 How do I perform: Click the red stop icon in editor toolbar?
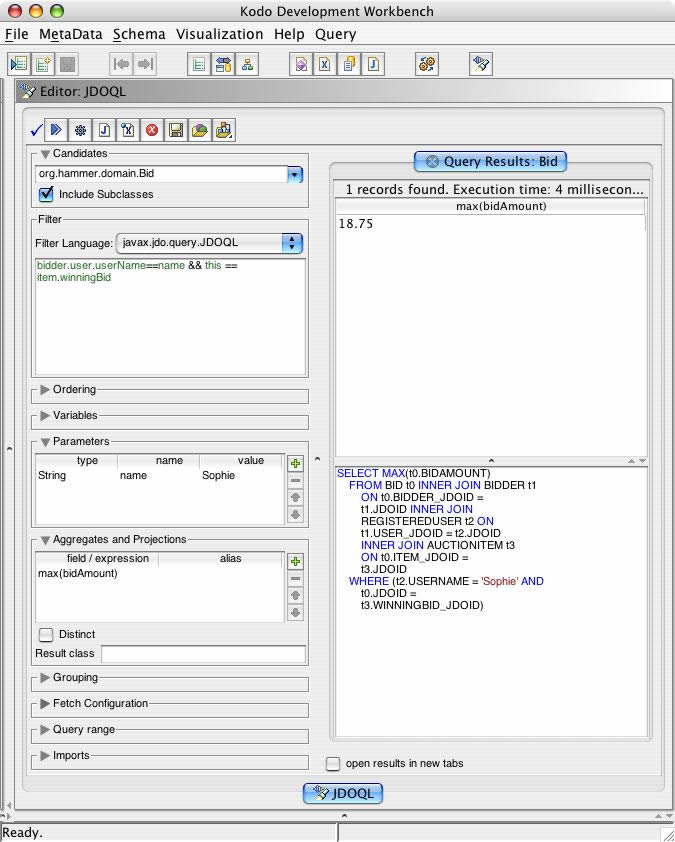click(152, 130)
